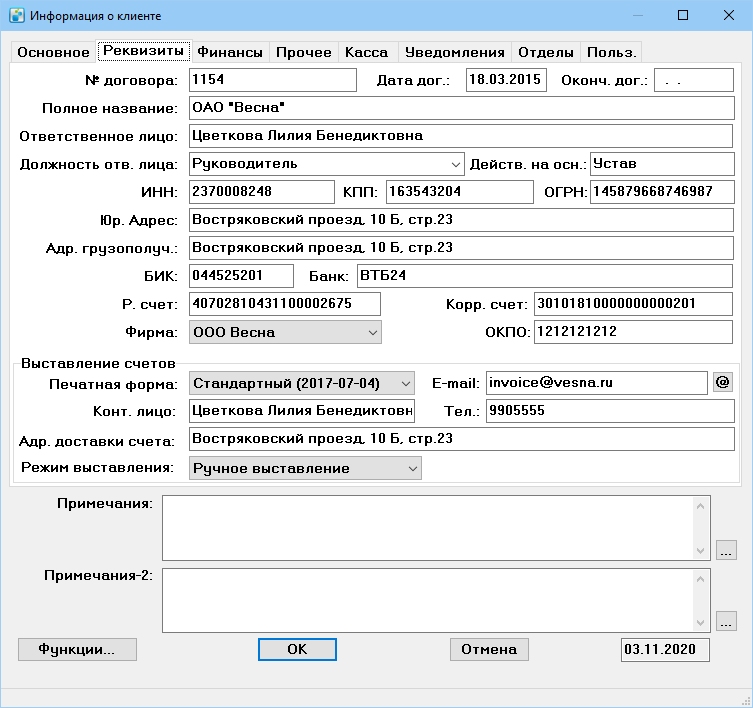Click the Полное название field
The width and height of the screenshot is (753, 708).
click(462, 108)
